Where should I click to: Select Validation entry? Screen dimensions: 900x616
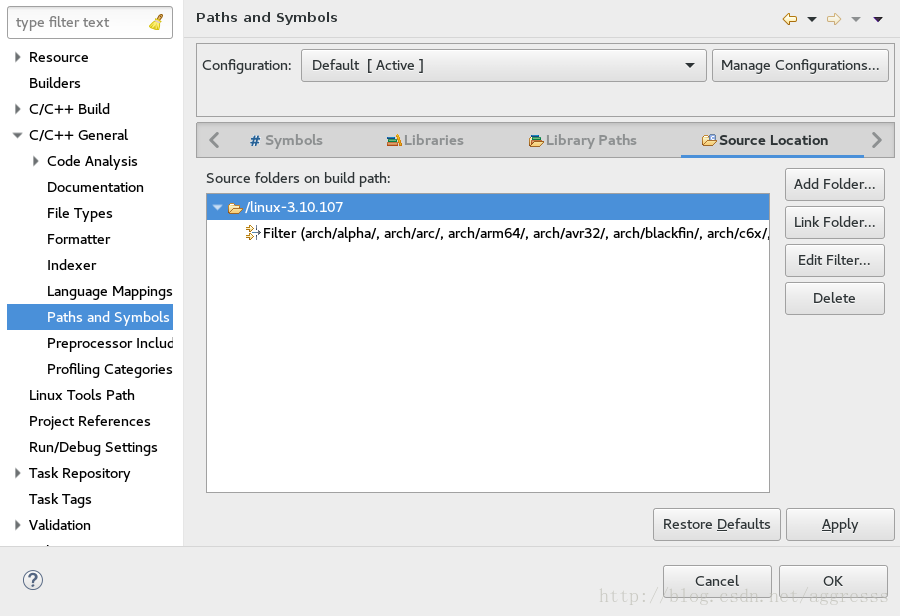point(60,525)
